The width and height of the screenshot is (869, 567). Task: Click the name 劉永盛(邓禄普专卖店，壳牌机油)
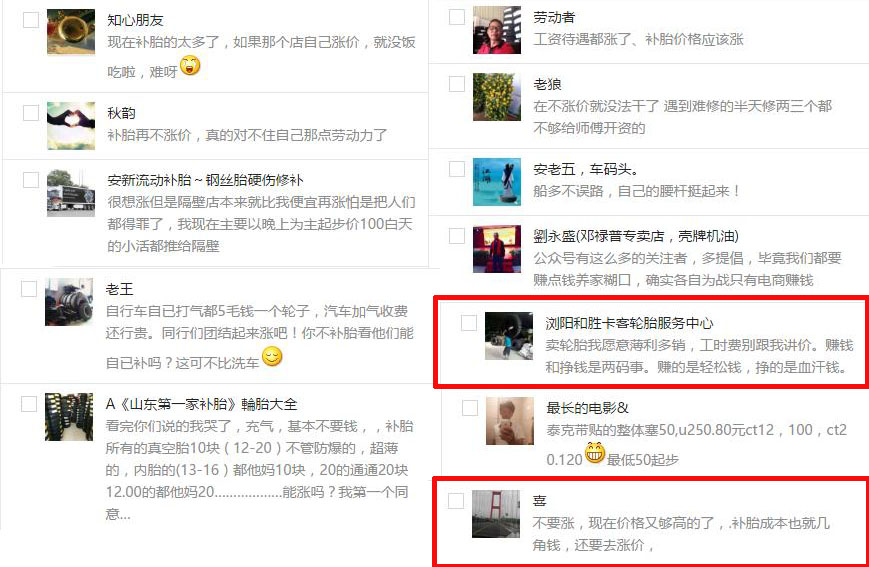(636, 236)
